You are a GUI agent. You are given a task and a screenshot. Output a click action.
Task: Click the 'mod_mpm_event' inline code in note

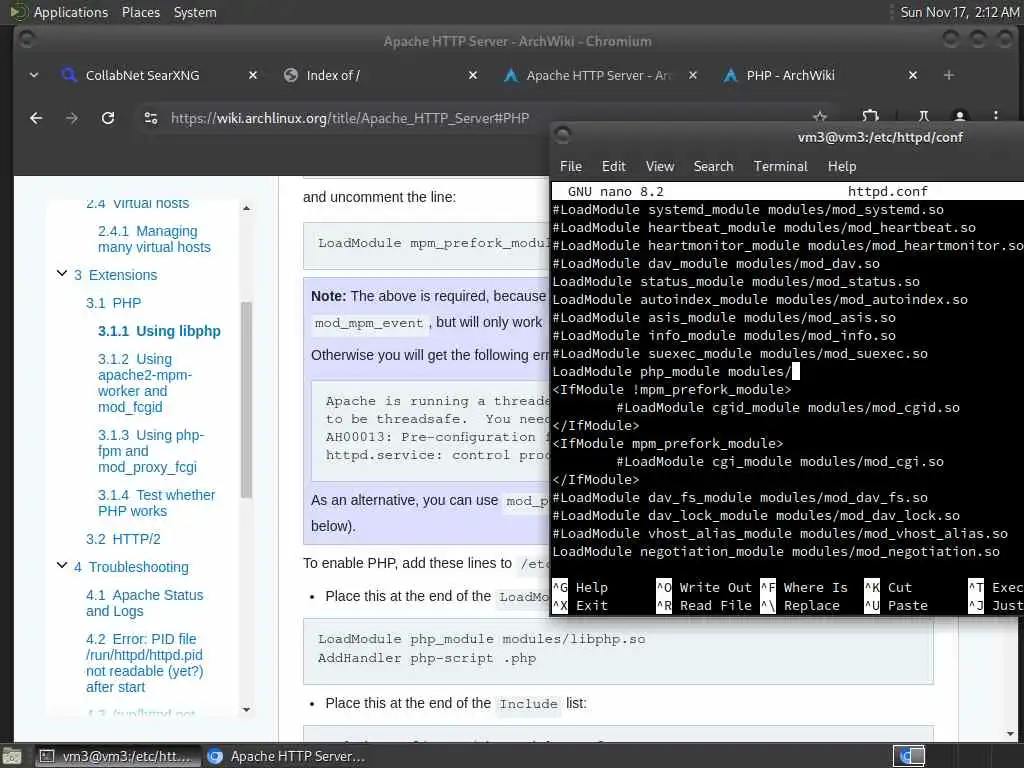coord(369,323)
